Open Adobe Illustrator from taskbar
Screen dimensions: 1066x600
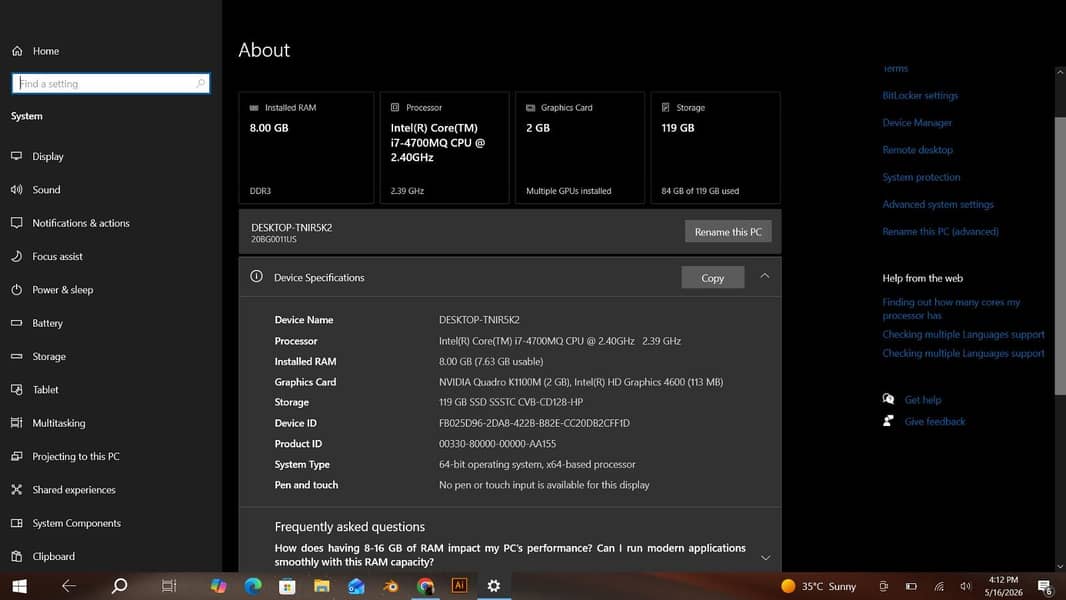coord(460,586)
